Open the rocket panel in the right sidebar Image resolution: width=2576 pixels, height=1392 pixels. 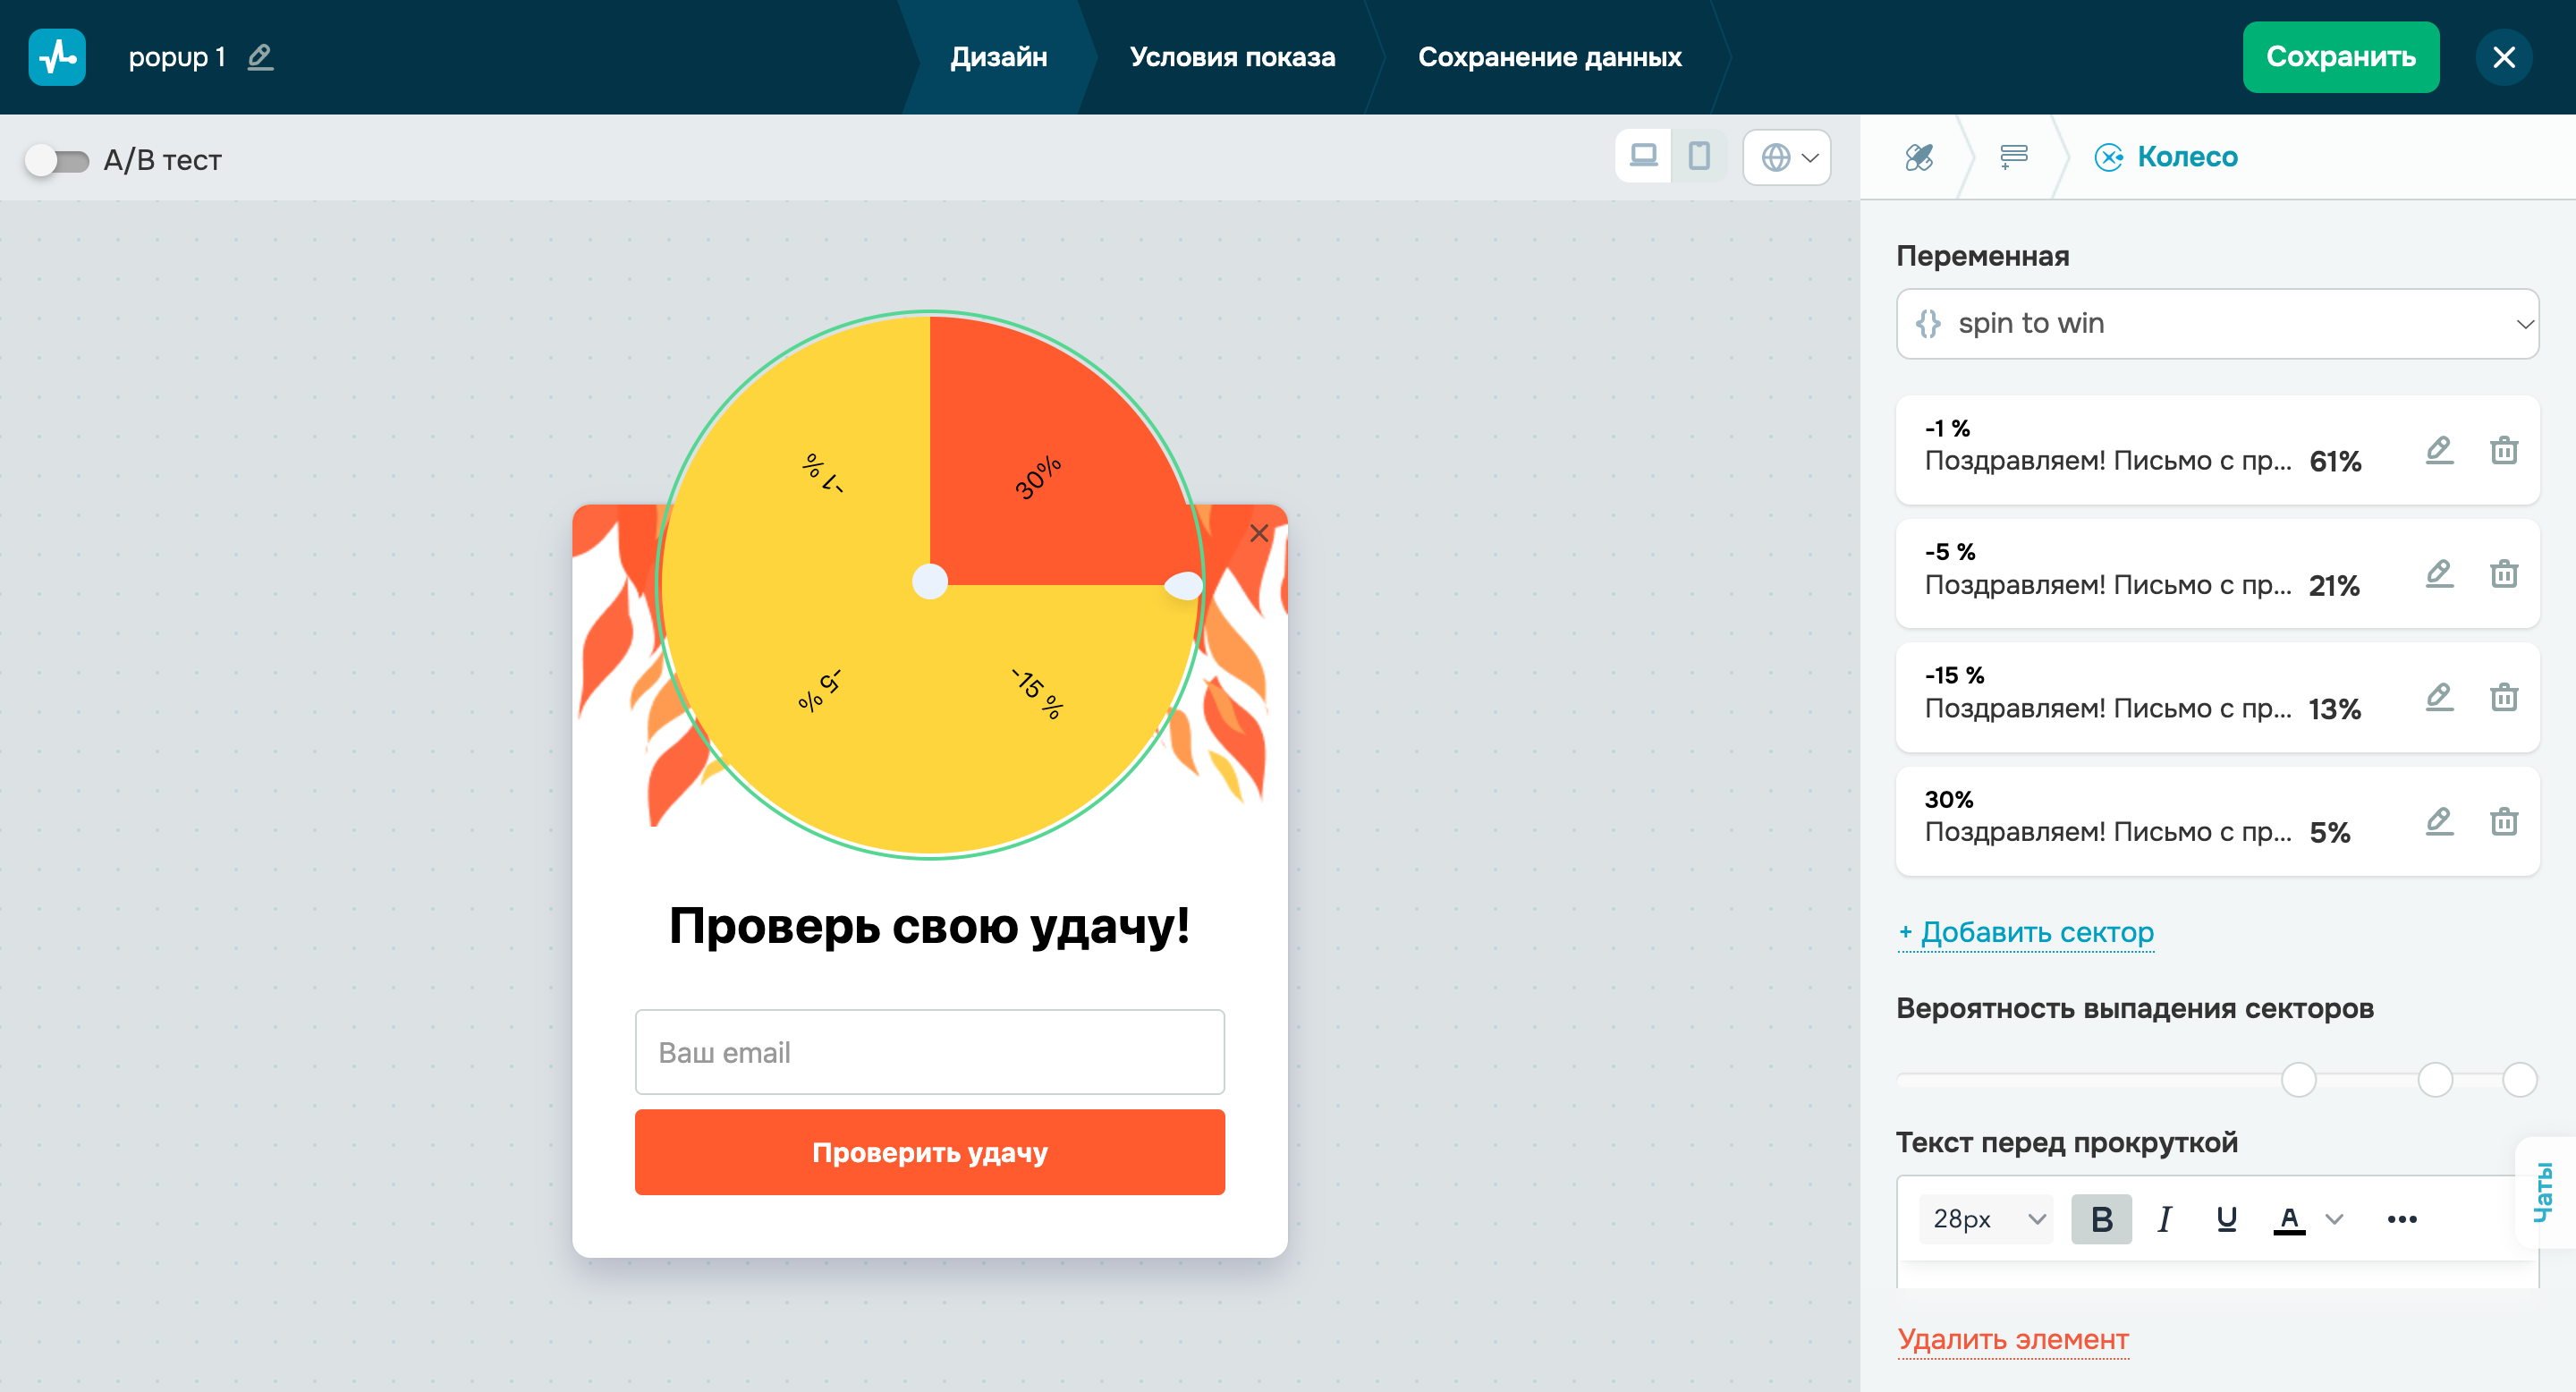pos(1920,156)
